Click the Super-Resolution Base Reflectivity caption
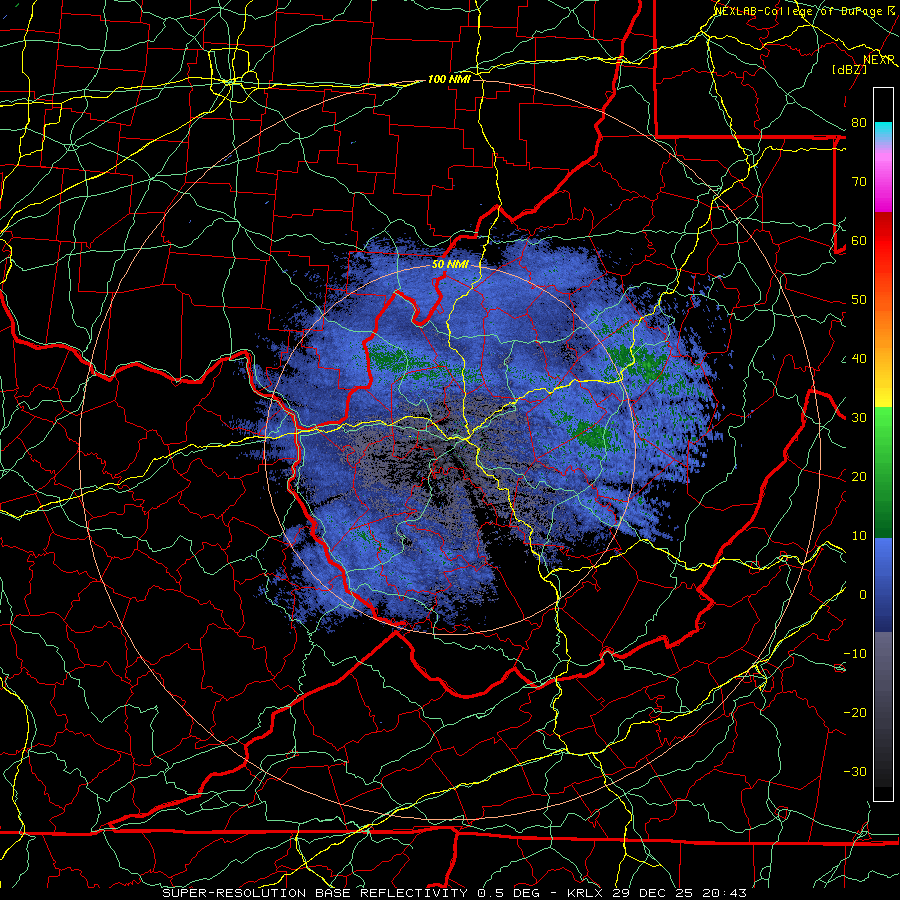The width and height of the screenshot is (900, 900). pos(453,893)
